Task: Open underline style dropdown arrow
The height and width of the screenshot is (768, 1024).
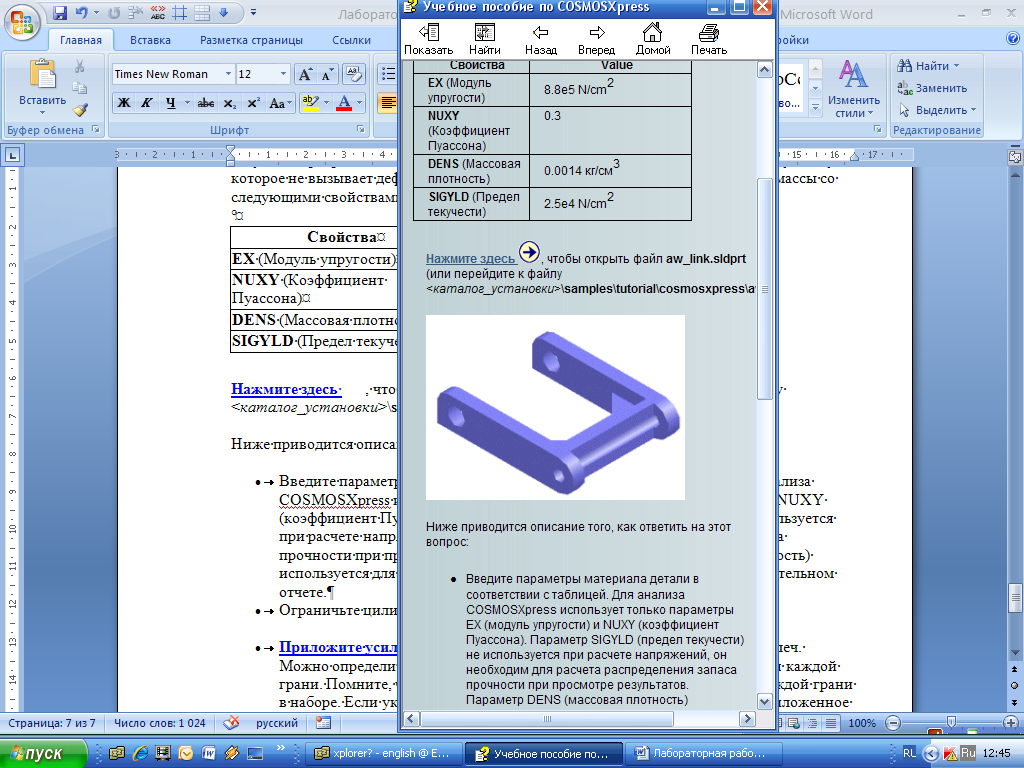Action: [x=187, y=103]
